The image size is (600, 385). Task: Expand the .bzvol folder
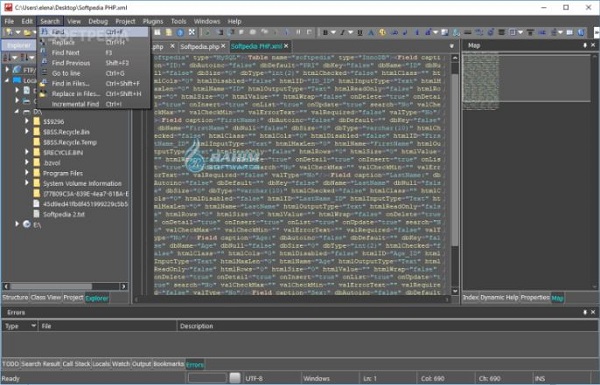point(27,162)
